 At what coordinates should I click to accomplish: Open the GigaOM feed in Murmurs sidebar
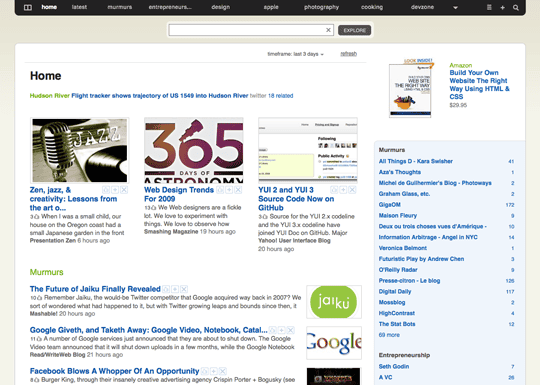(x=390, y=205)
